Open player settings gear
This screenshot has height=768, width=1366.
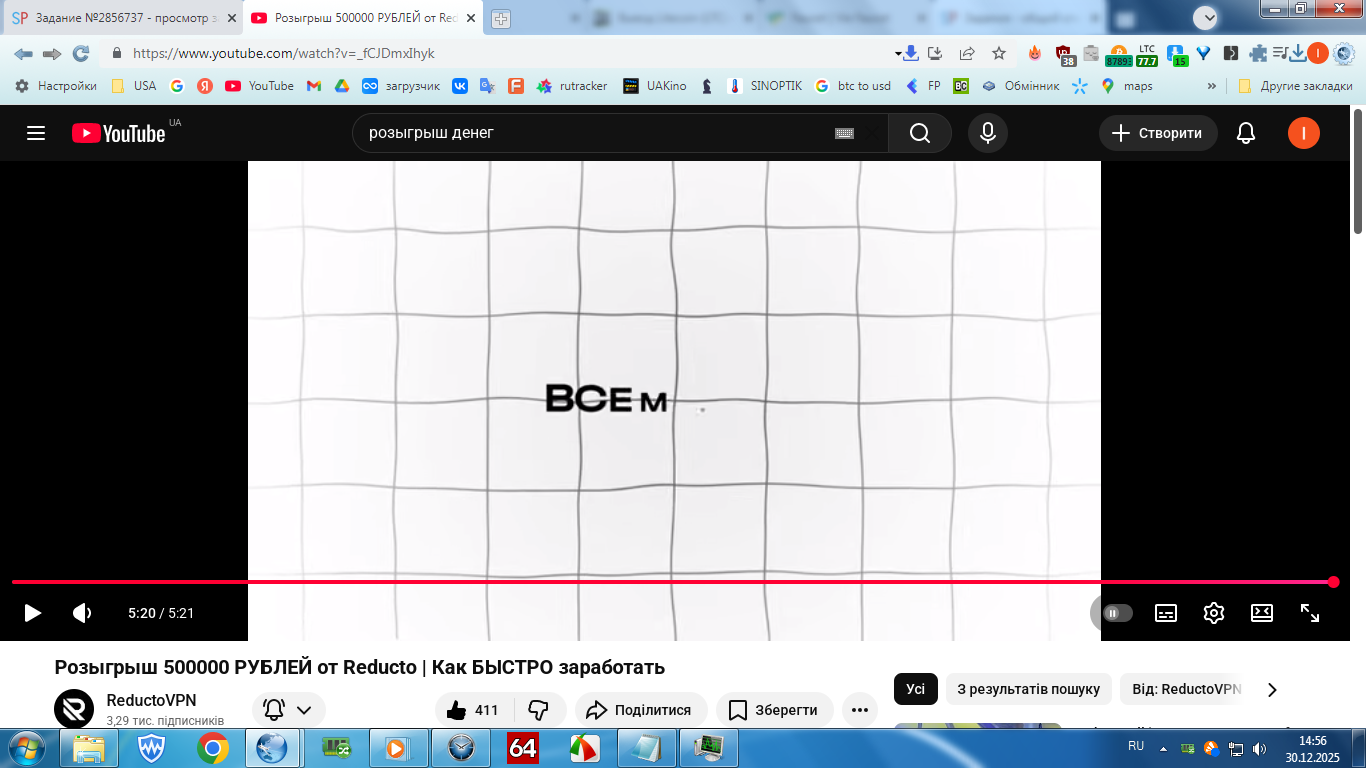pyautogui.click(x=1214, y=613)
